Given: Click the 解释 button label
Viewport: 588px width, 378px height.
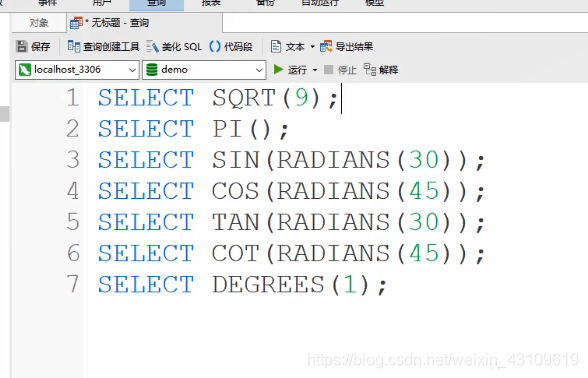Looking at the screenshot, I should coord(388,70).
